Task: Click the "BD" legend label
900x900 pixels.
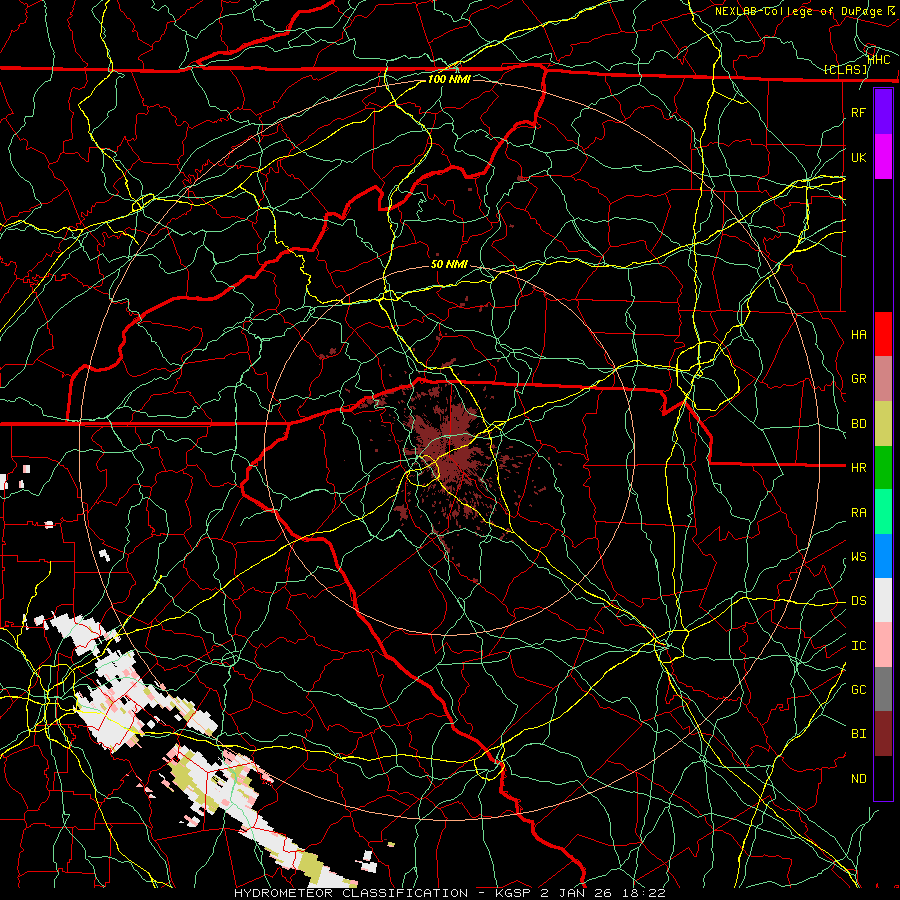Action: (x=858, y=424)
